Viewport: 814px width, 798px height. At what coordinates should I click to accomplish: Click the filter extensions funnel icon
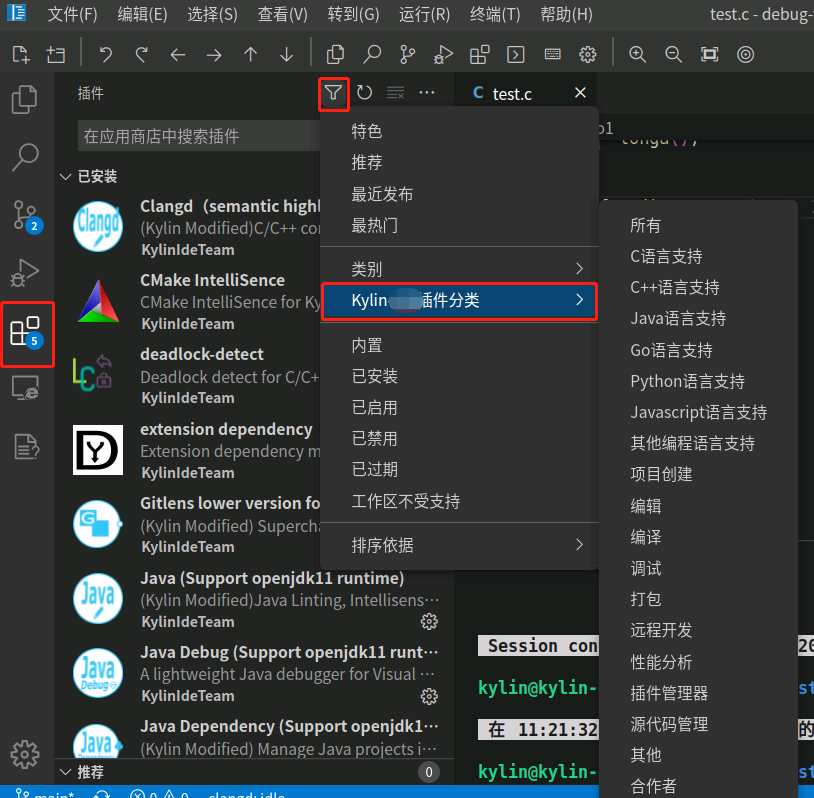point(334,93)
